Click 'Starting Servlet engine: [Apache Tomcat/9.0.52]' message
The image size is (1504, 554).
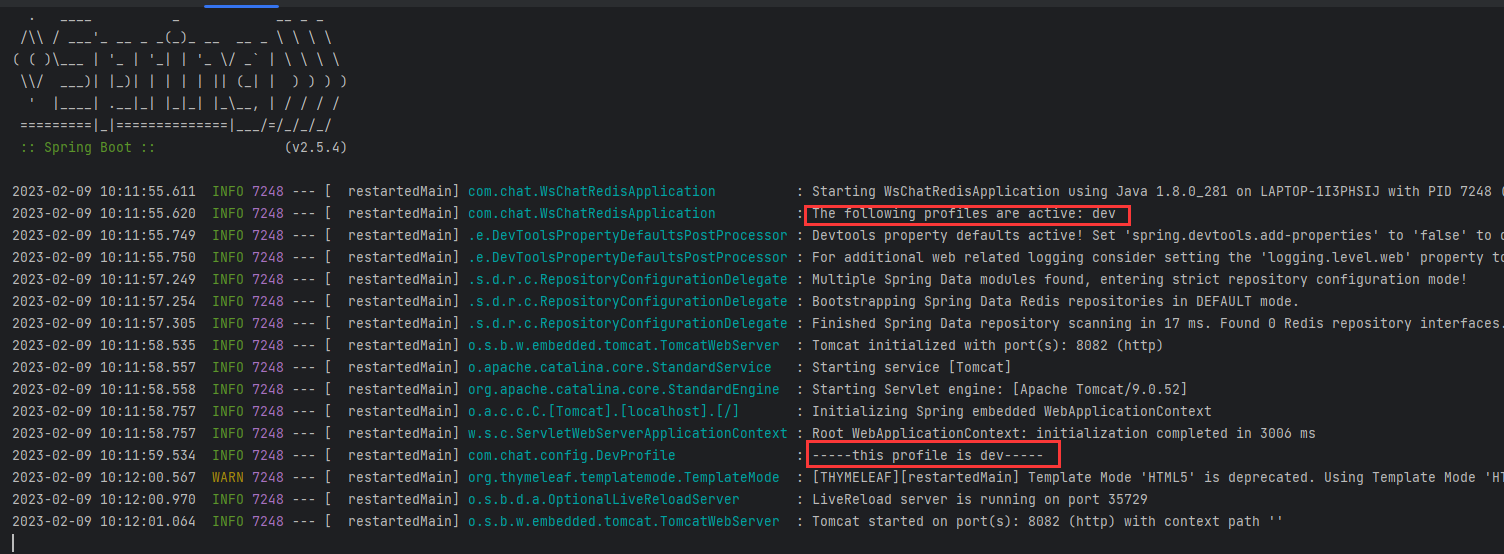(999, 389)
